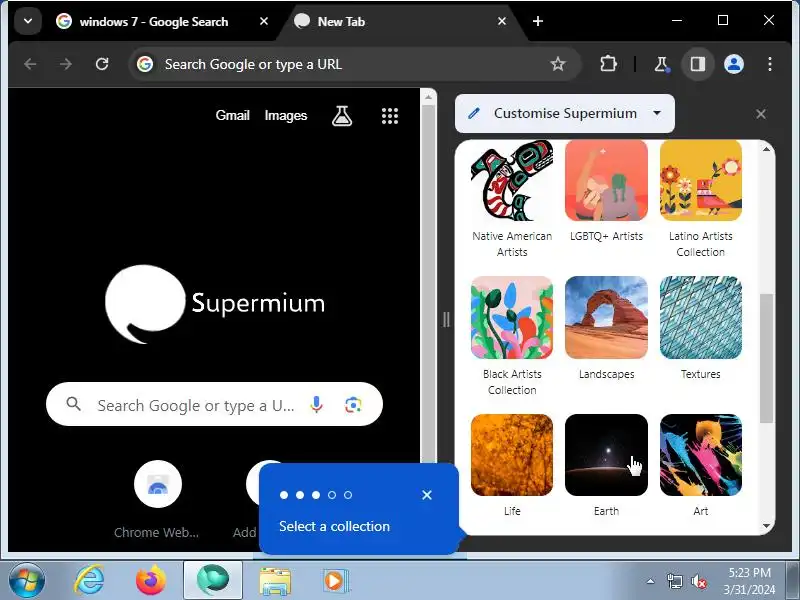Open the Windows Start orb
The image size is (800, 600).
point(27,581)
